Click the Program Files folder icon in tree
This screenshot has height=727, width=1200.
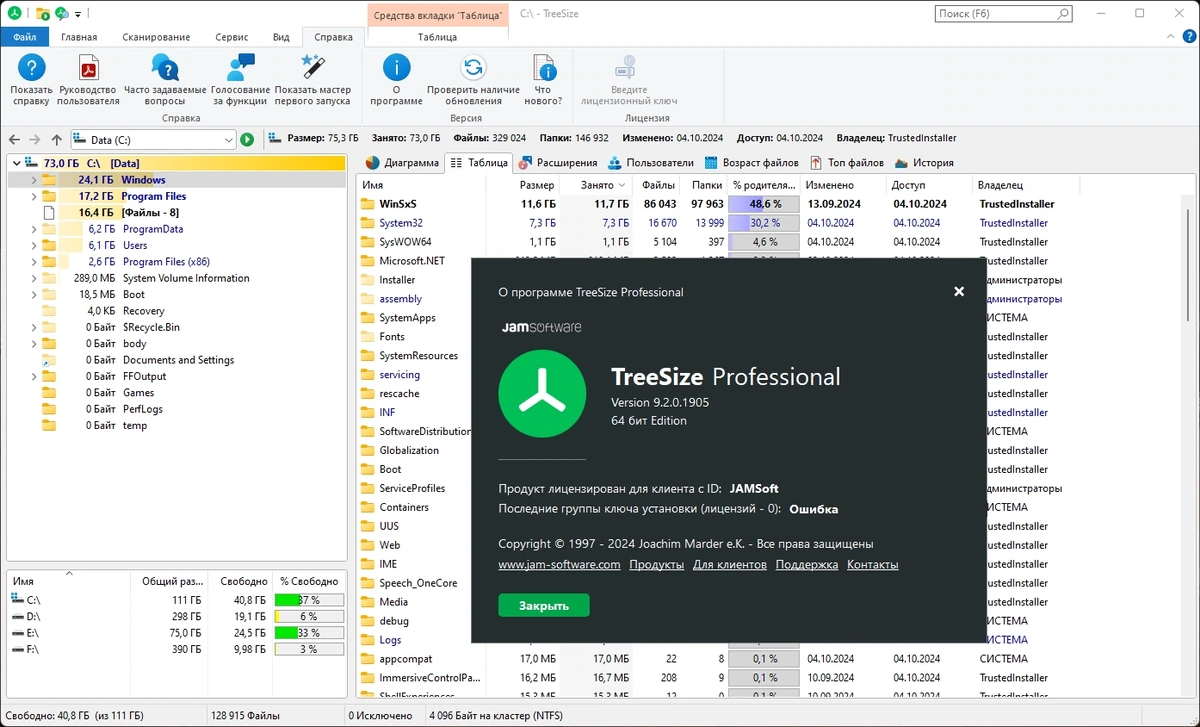click(x=49, y=196)
